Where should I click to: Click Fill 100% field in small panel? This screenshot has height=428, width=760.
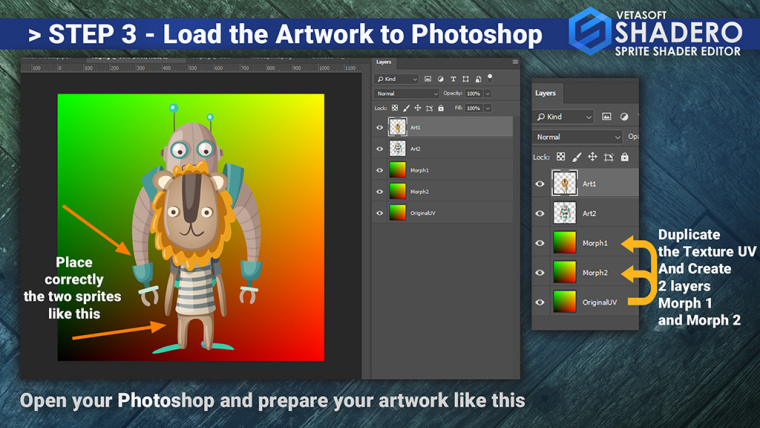474,108
